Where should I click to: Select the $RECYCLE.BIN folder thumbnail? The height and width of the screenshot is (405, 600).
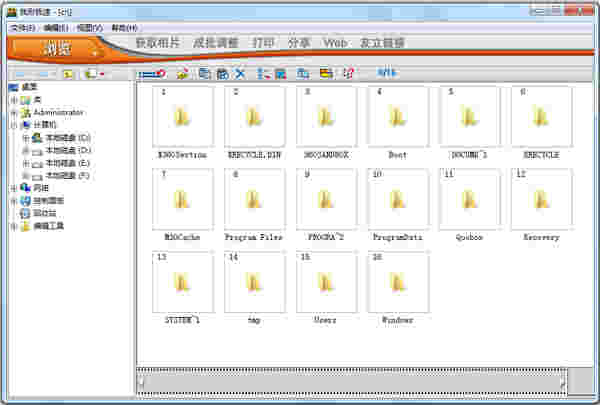tap(254, 117)
